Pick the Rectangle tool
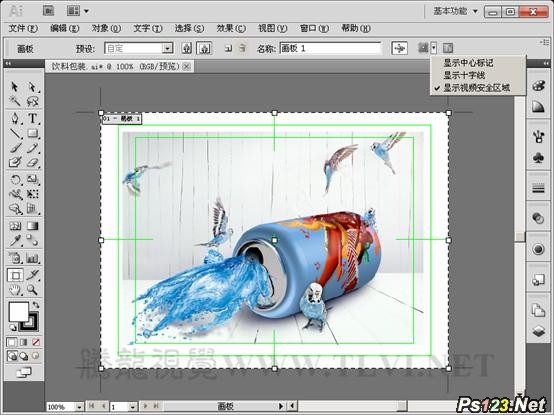The width and height of the screenshot is (554, 415). pyautogui.click(x=32, y=133)
